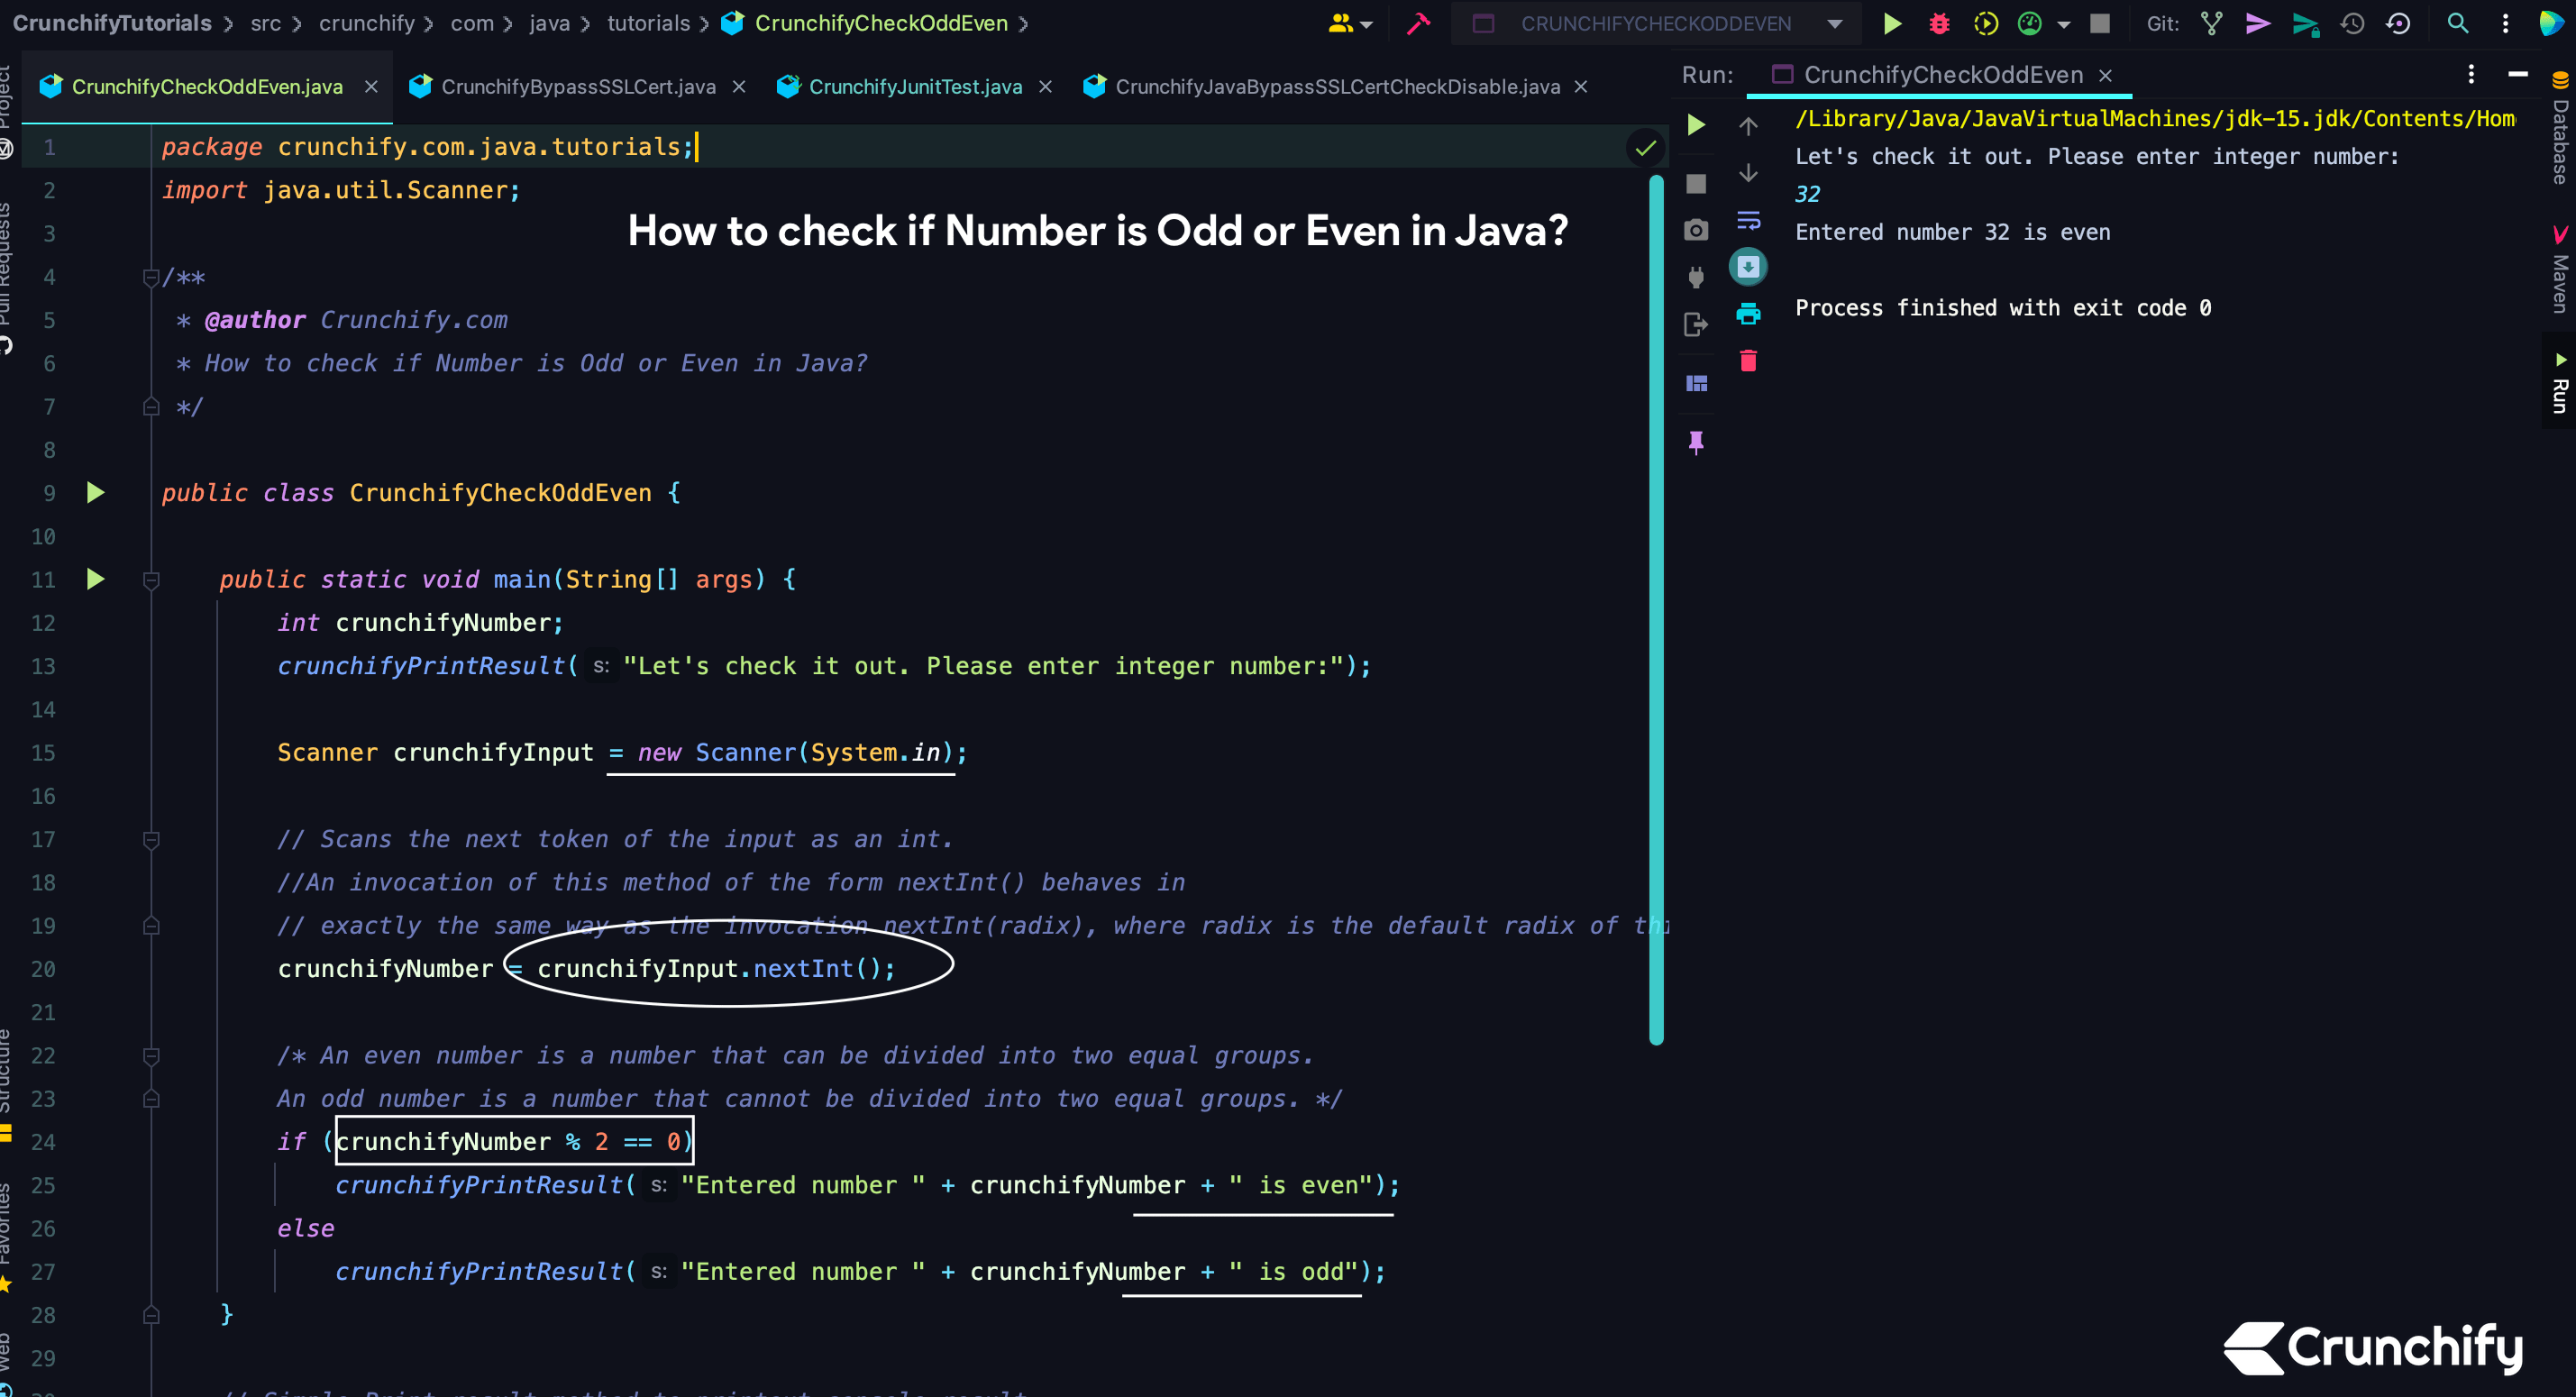Image resolution: width=2576 pixels, height=1397 pixels.
Task: Expand the profiler dropdown arrow in toolbar
Action: (x=2064, y=25)
